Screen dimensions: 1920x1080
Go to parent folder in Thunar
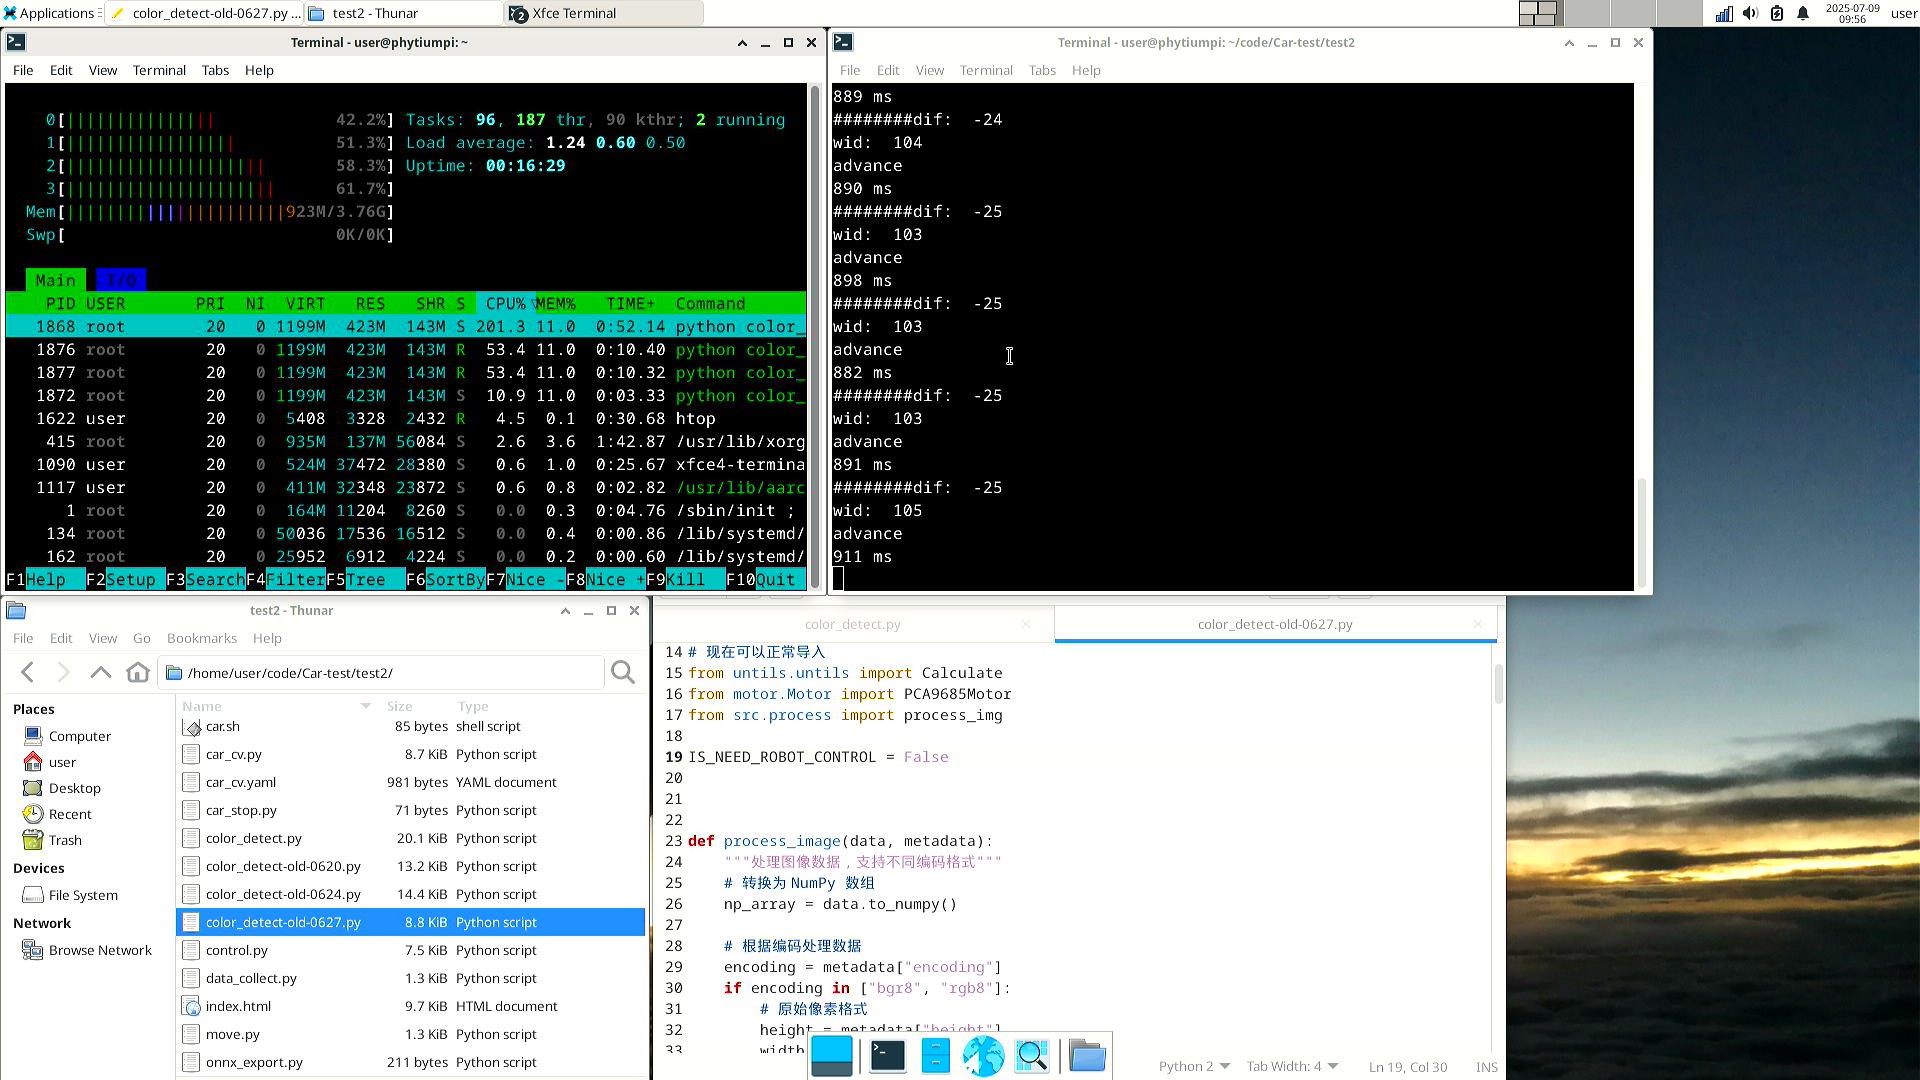[100, 673]
